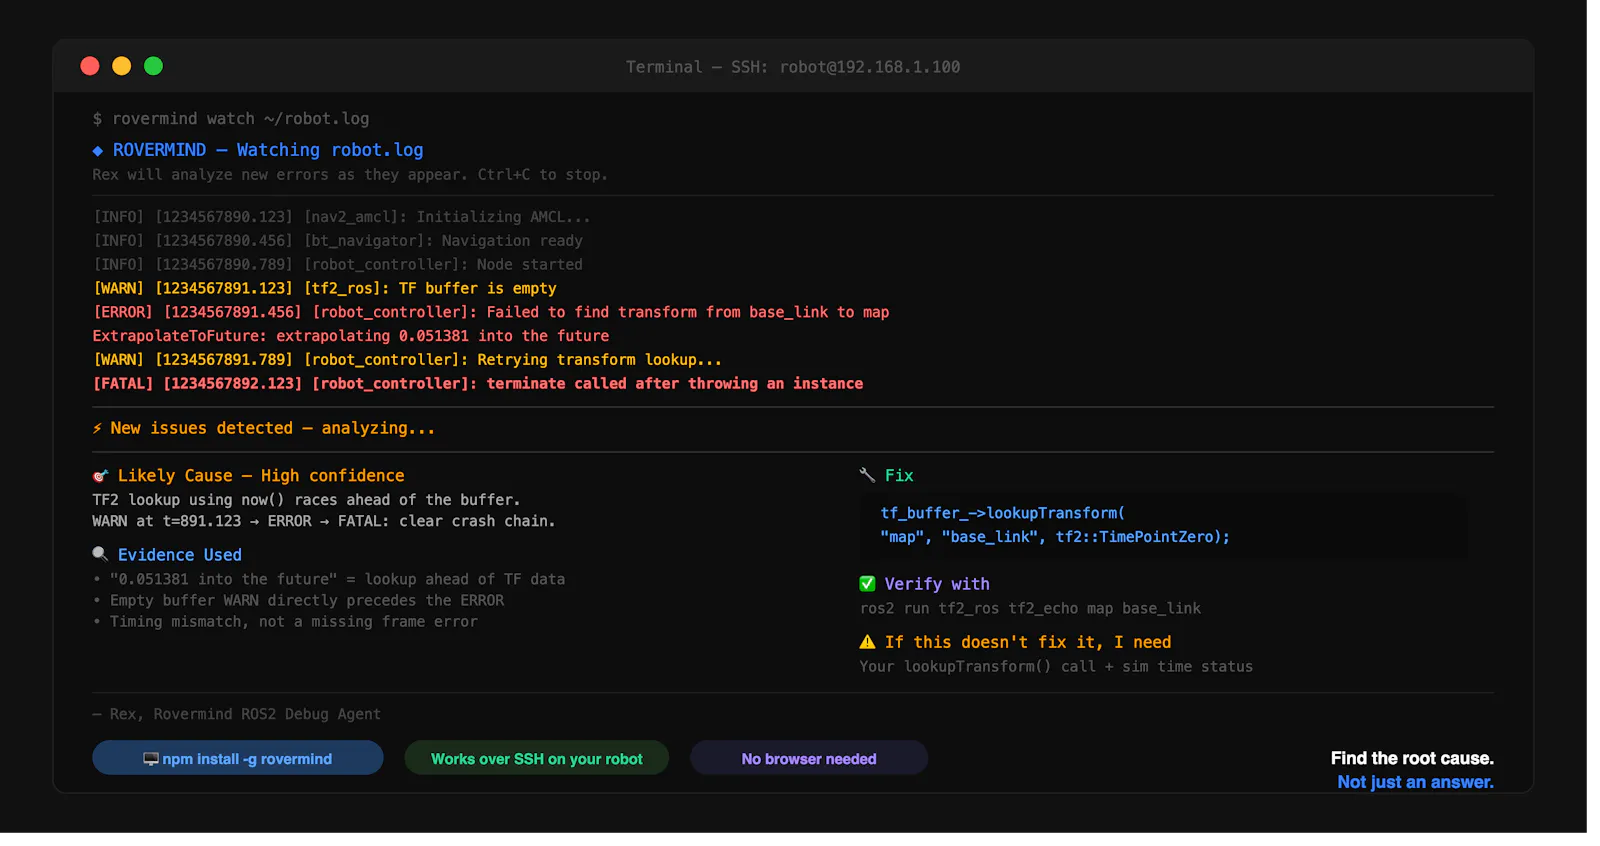
Task: Click the Verify with heading
Action: click(937, 584)
